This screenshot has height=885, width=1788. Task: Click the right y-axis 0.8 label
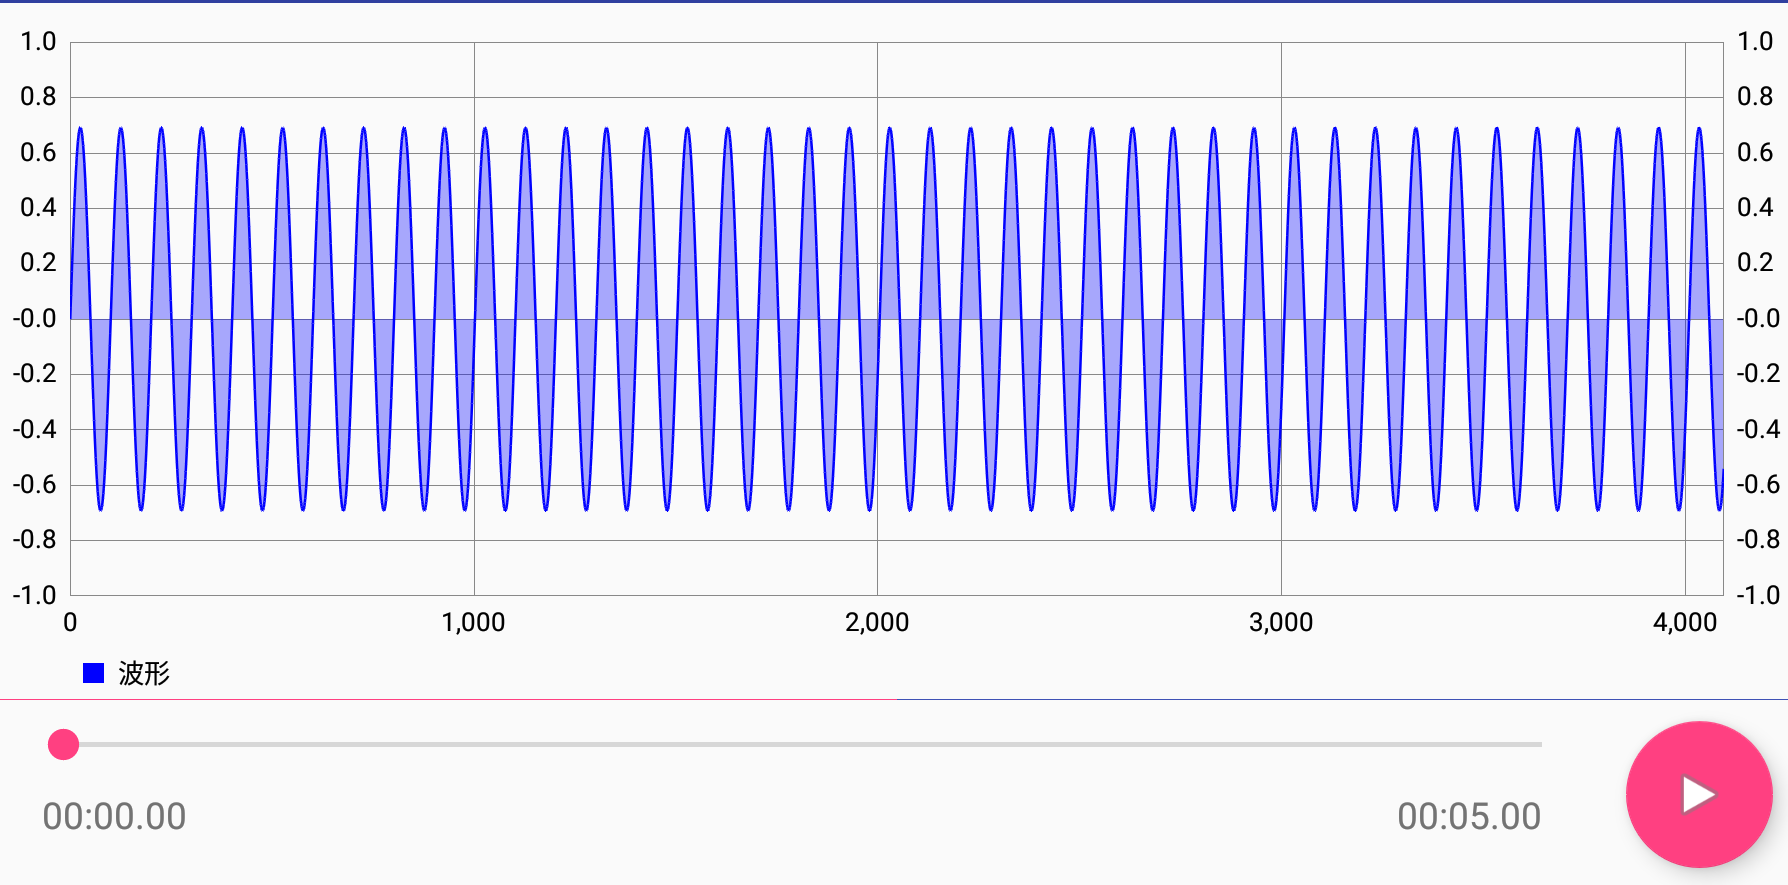(1755, 97)
